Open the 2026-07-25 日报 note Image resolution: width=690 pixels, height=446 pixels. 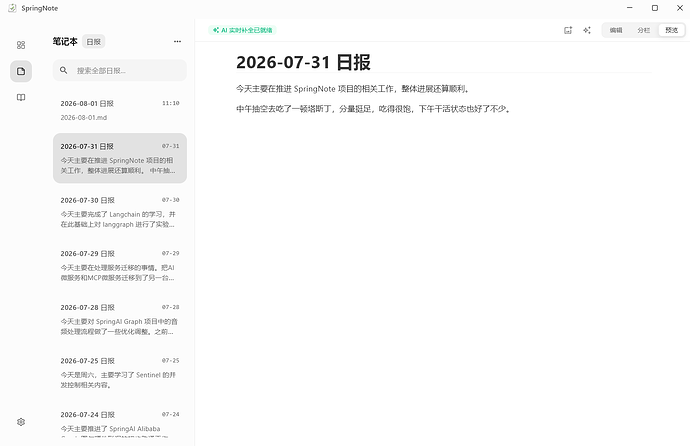click(120, 373)
